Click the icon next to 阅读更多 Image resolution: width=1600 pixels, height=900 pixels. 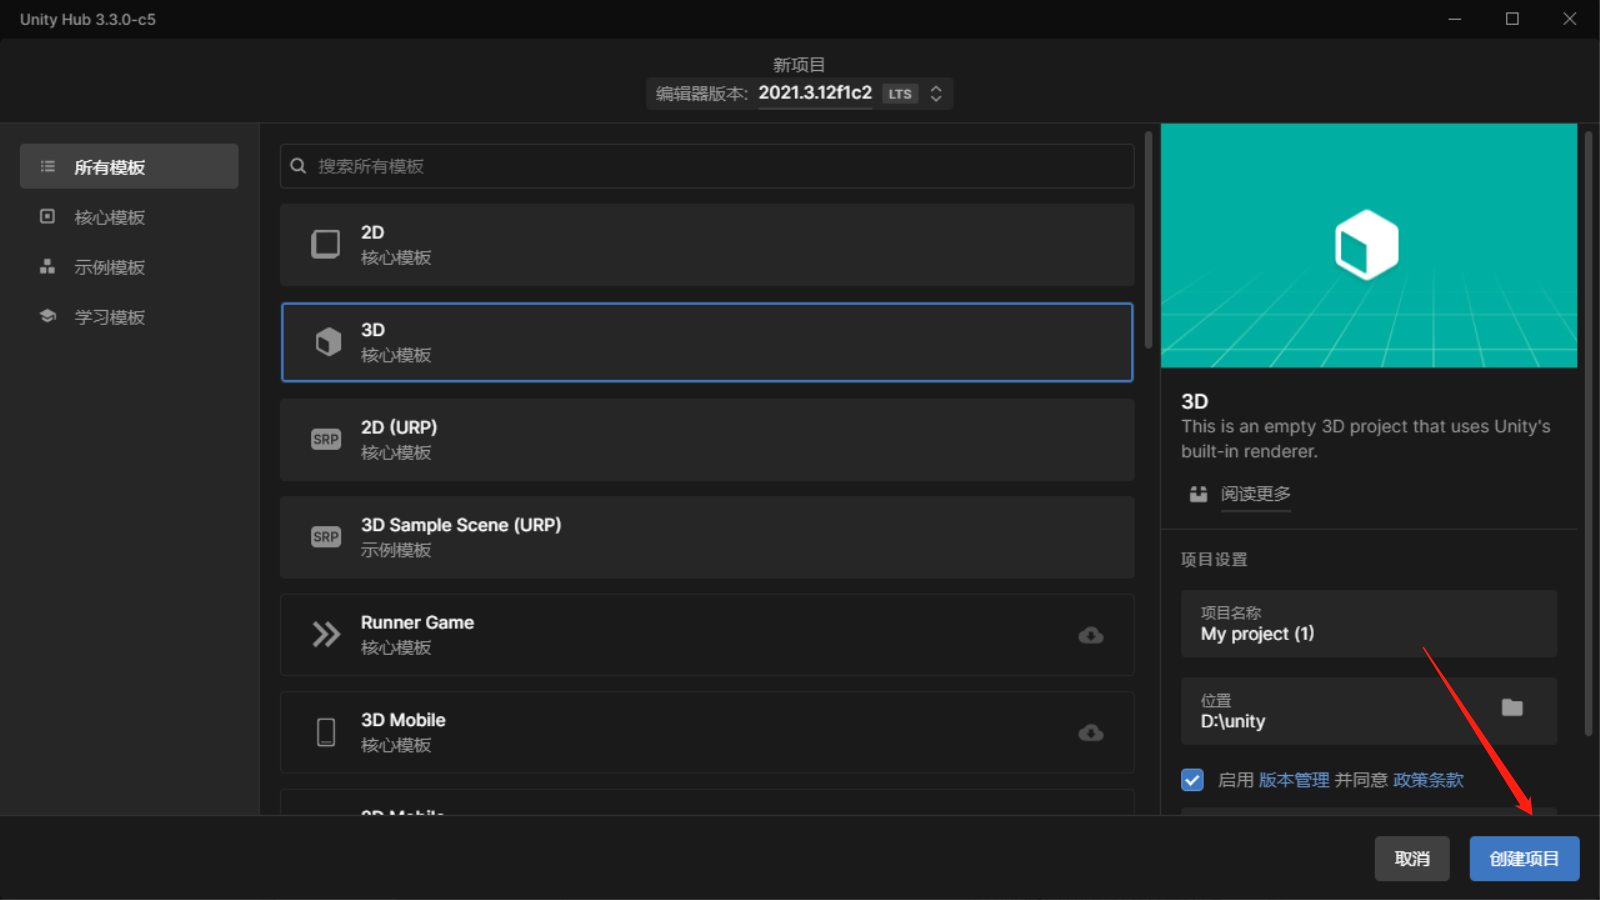(1198, 494)
